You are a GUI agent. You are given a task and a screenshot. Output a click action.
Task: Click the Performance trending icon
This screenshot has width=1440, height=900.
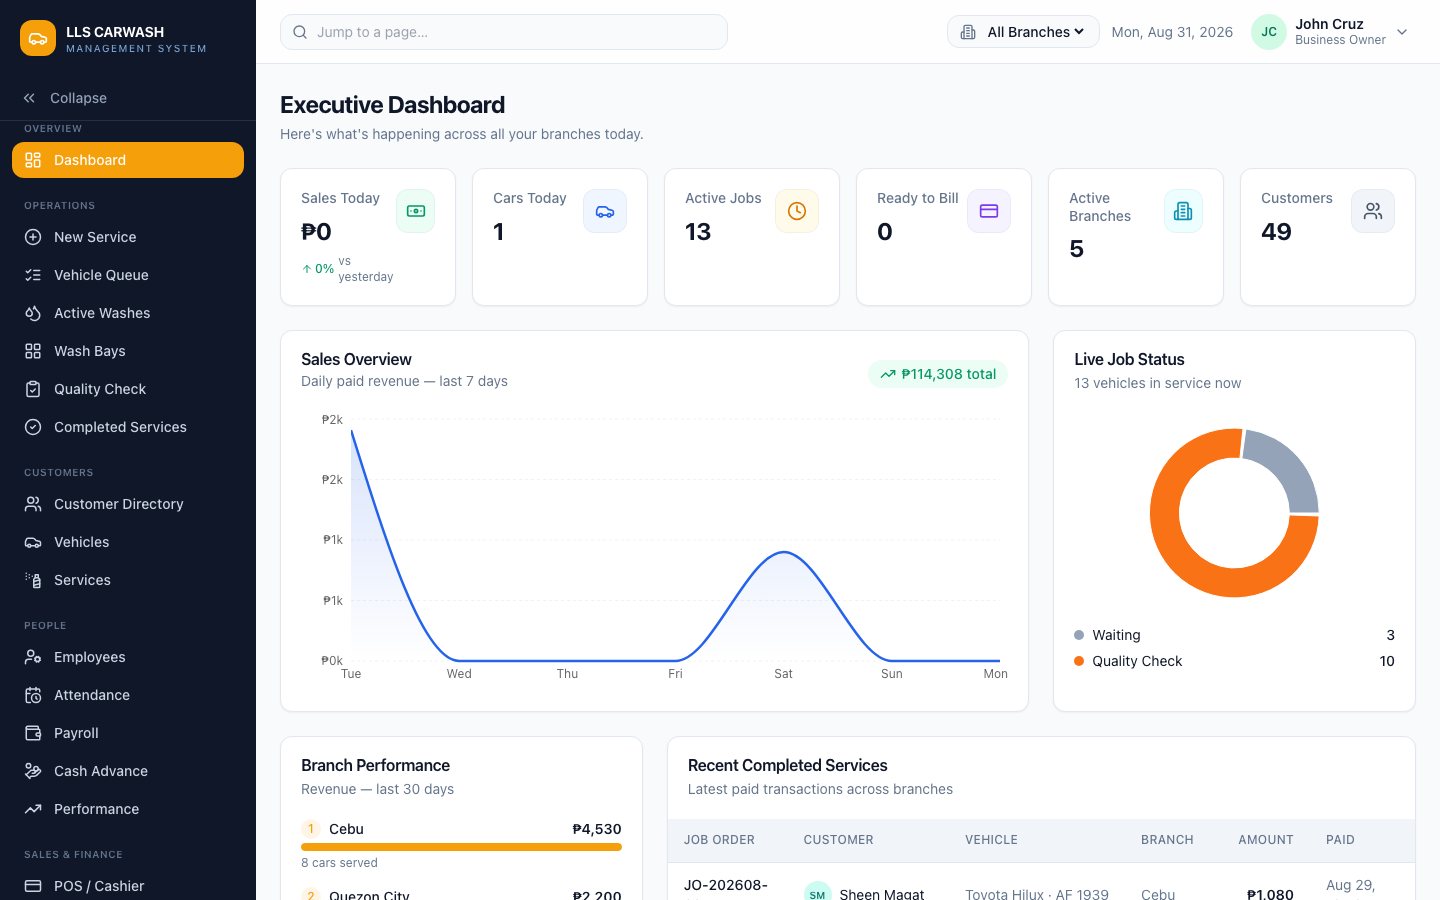click(x=33, y=809)
